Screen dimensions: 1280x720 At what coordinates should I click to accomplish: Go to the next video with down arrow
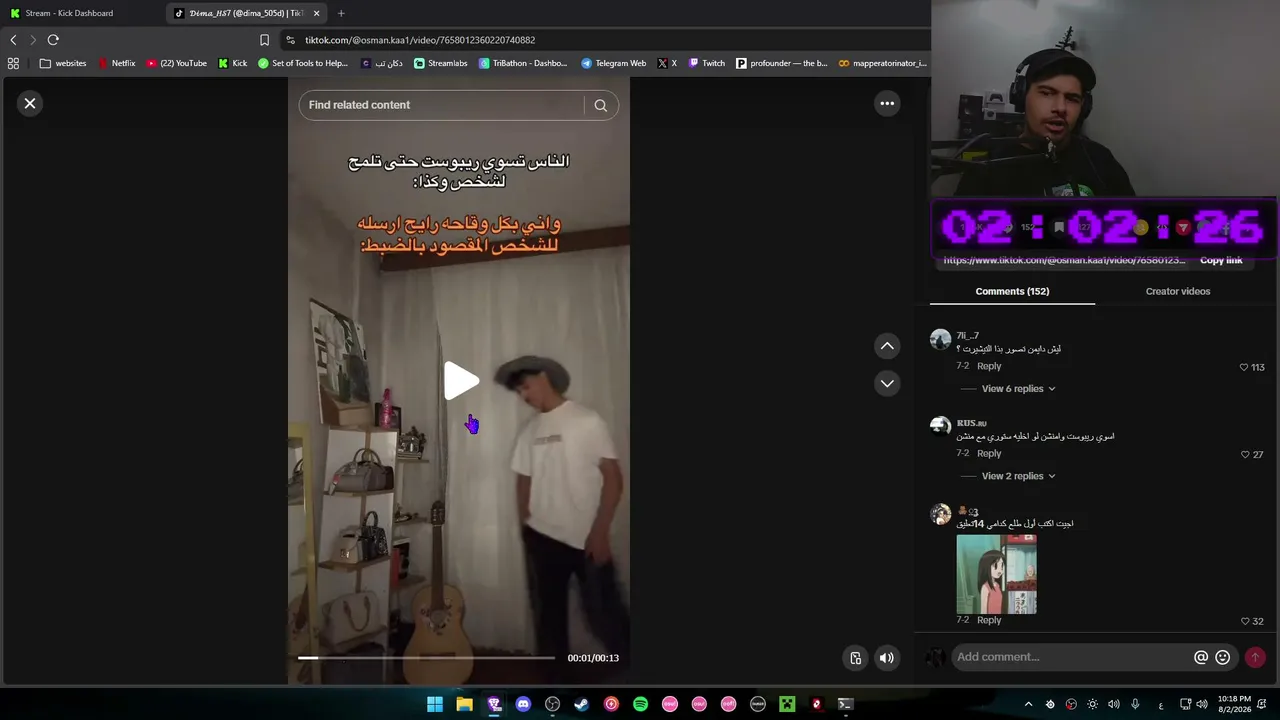tap(887, 383)
